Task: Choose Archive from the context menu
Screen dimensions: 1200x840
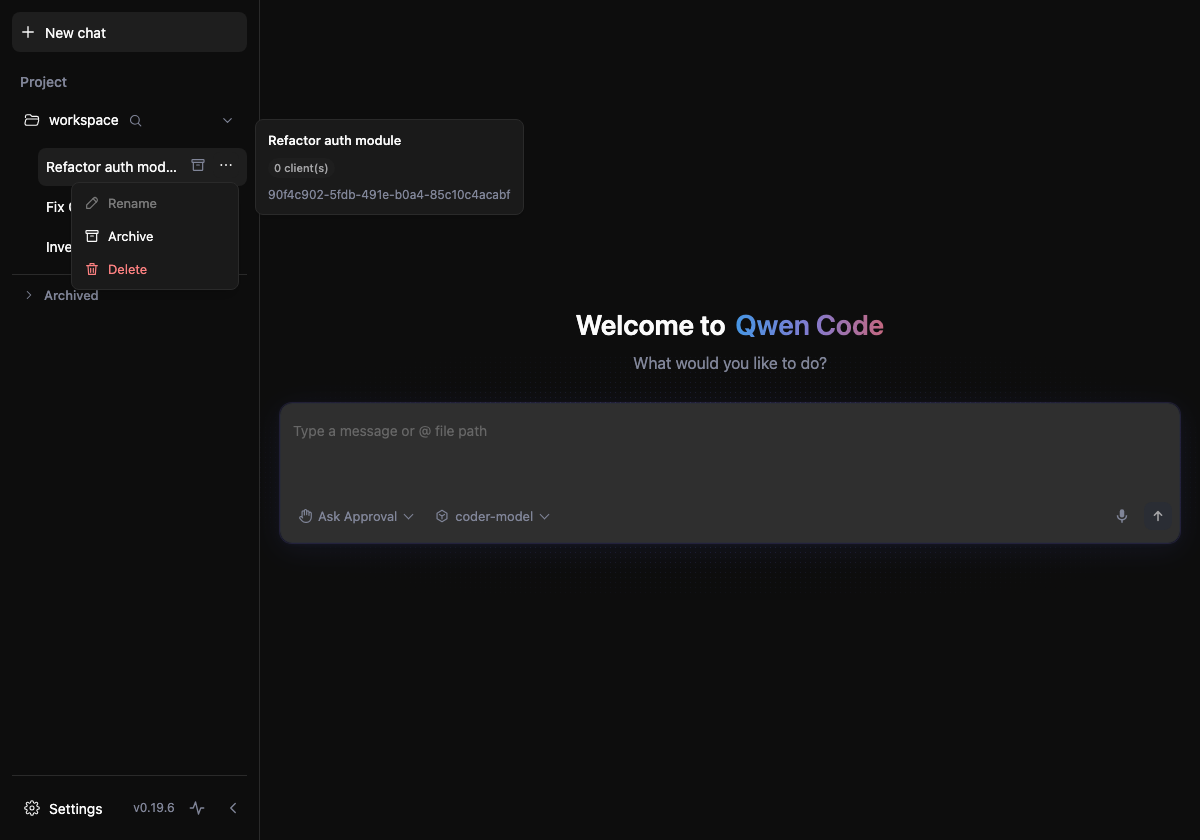Action: click(x=155, y=236)
